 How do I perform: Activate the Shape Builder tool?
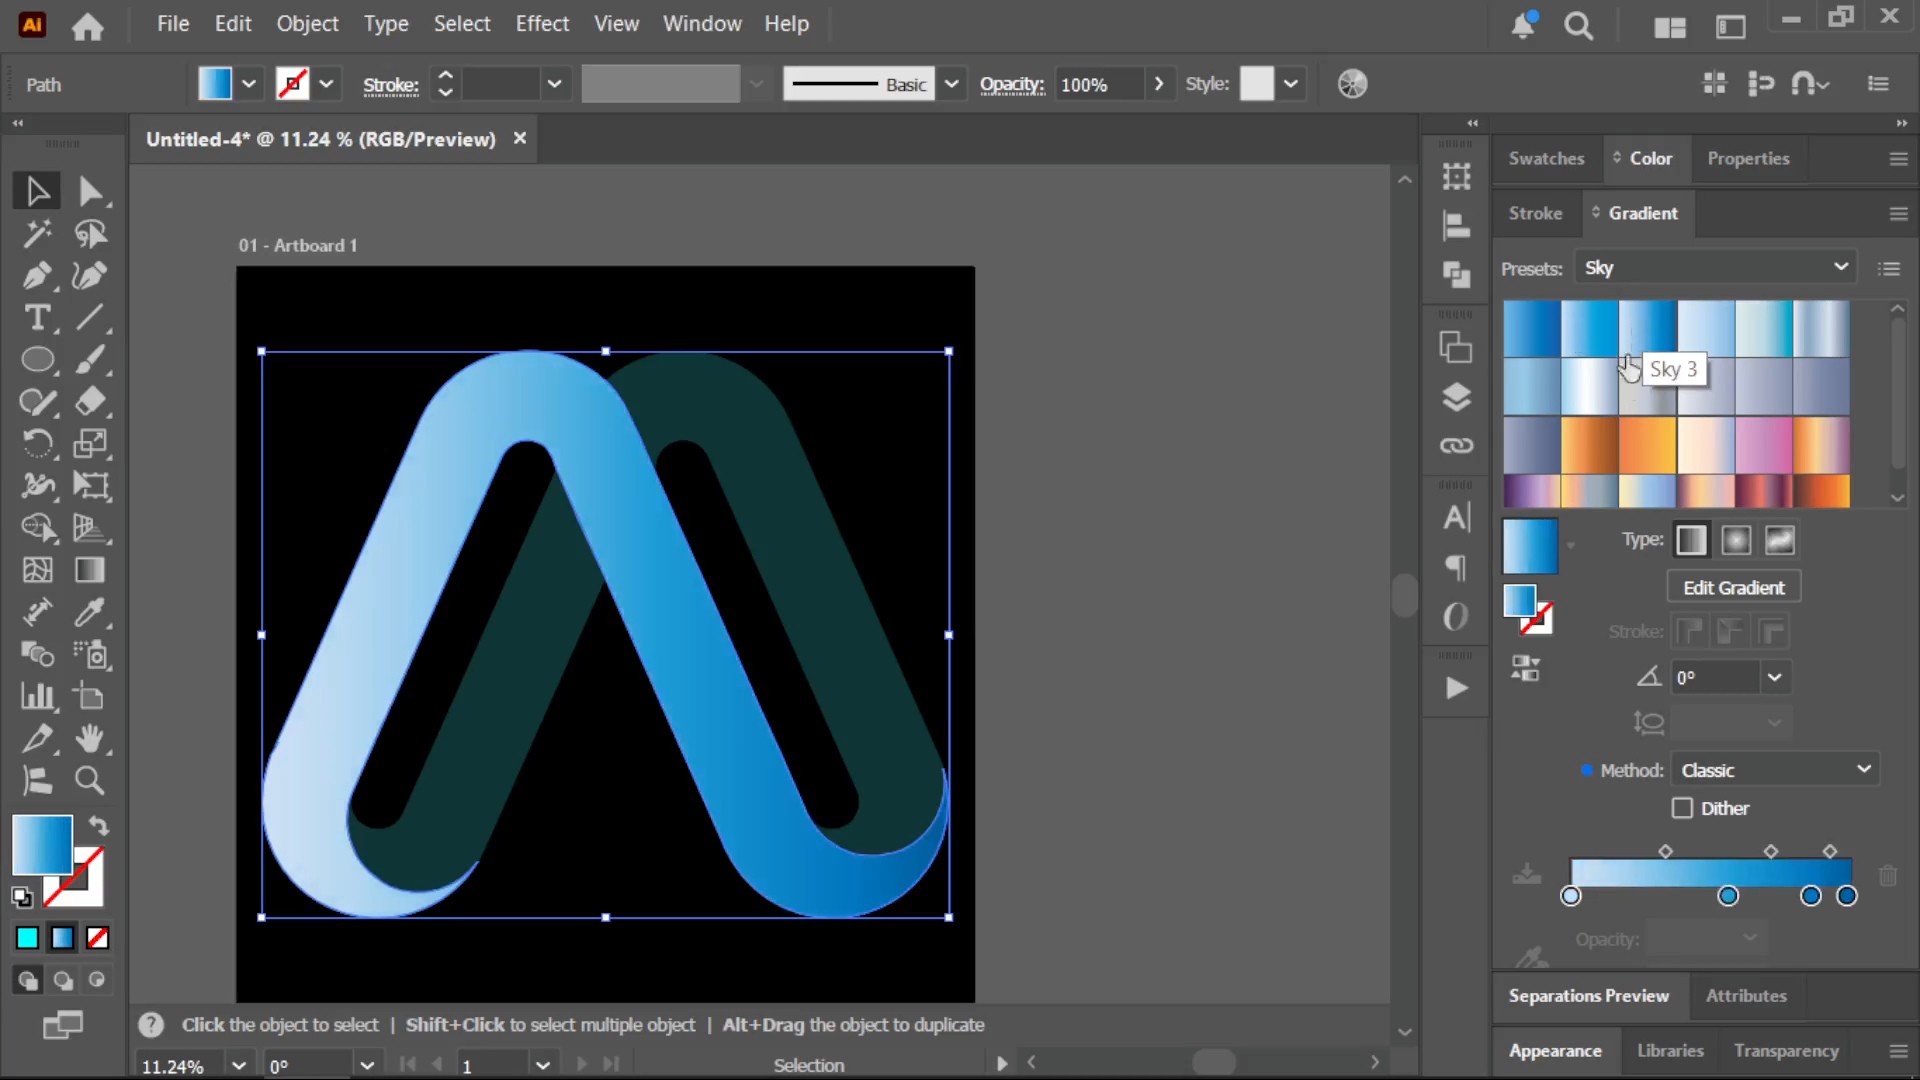pyautogui.click(x=37, y=528)
